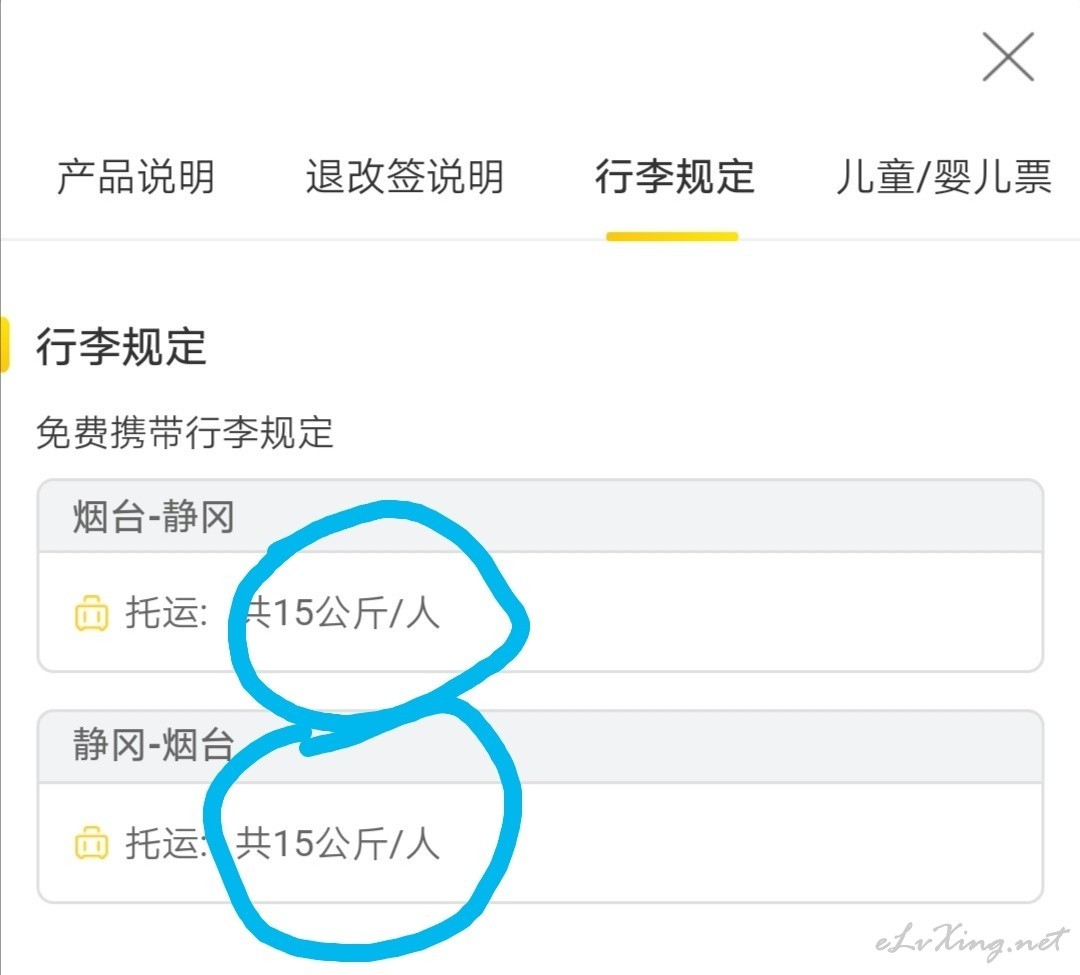
Task: Click the 托运 label for 静冈-烟台
Action: pyautogui.click(x=167, y=843)
